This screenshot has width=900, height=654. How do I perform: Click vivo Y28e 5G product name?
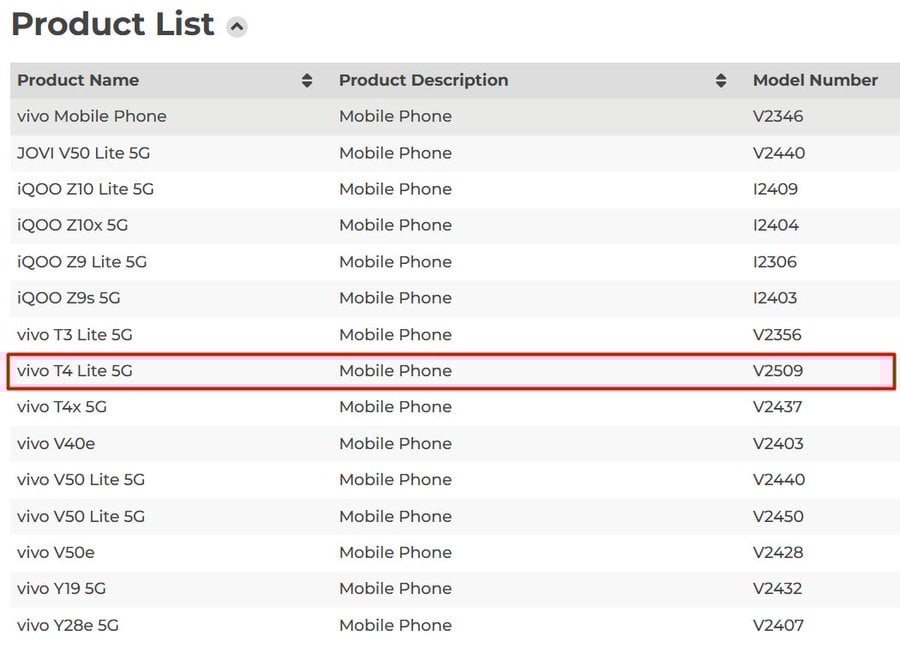click(68, 625)
